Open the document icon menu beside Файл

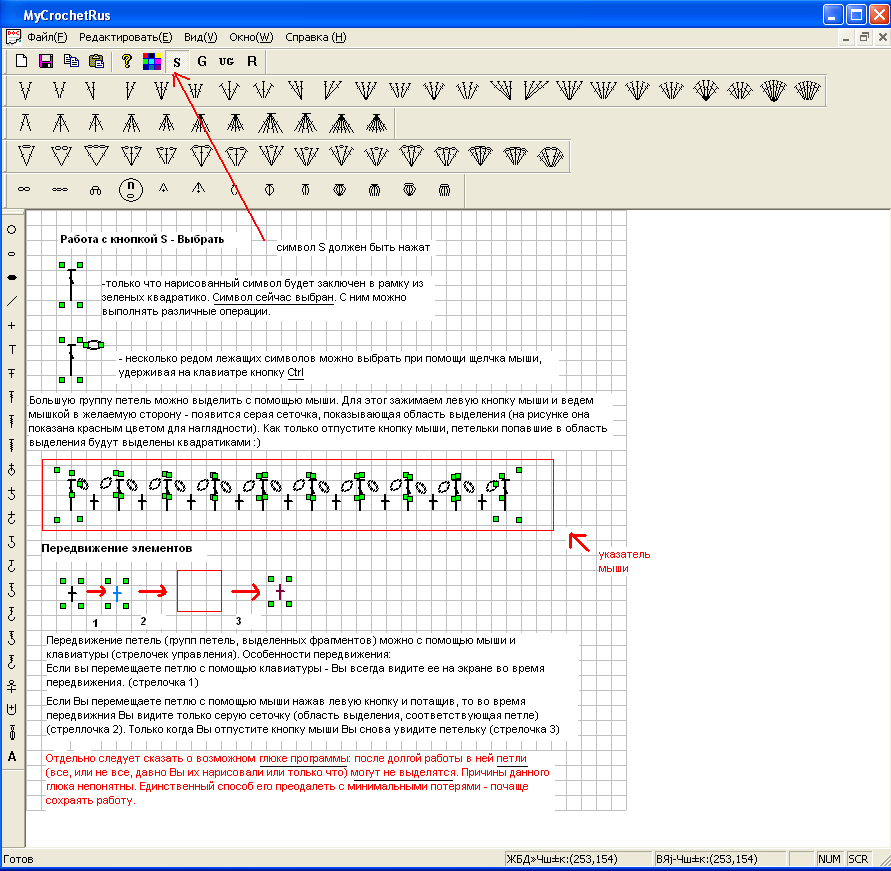coord(13,37)
